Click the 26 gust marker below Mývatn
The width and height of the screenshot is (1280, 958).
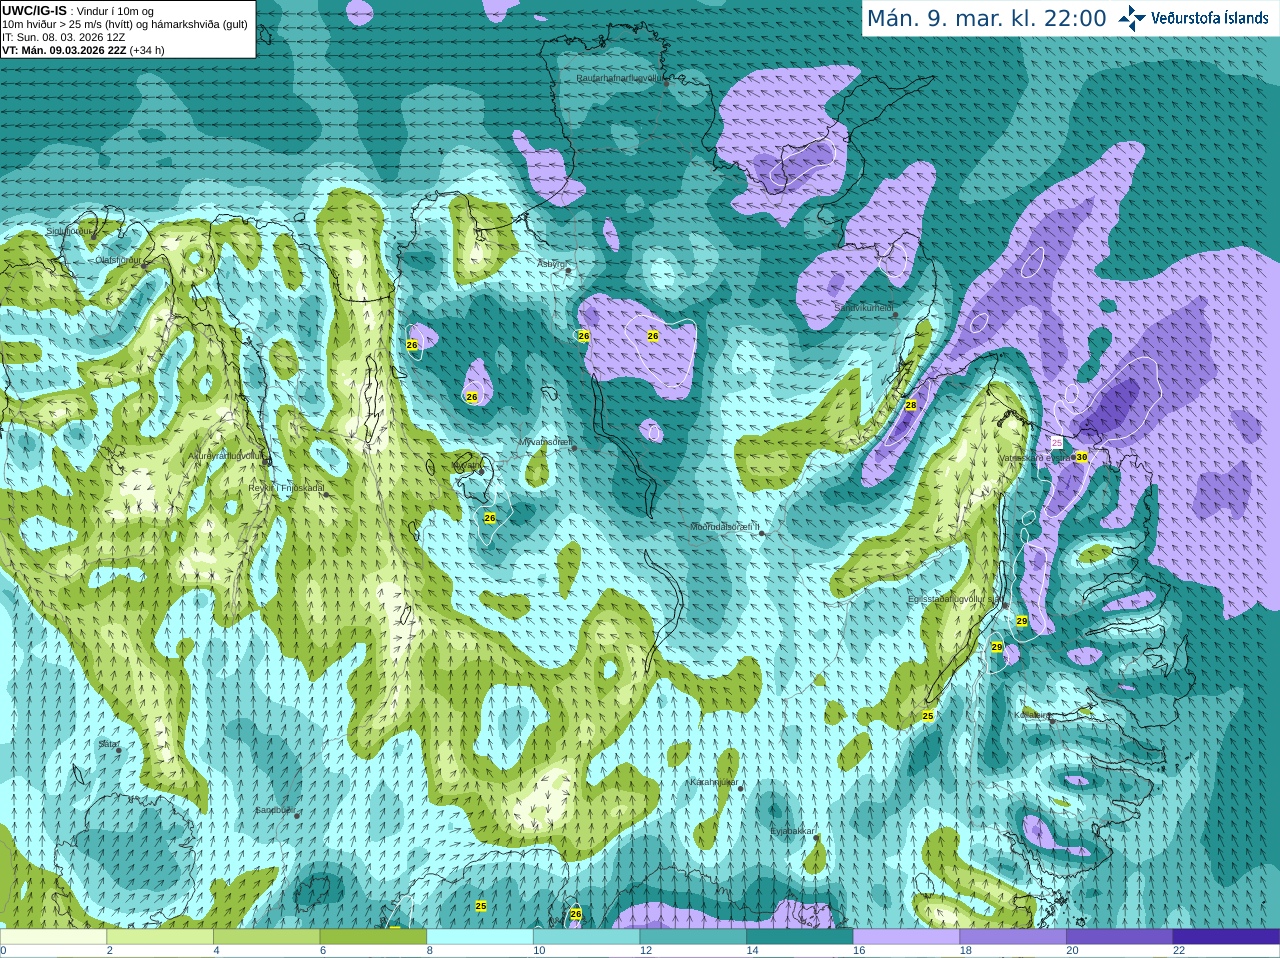(x=489, y=518)
